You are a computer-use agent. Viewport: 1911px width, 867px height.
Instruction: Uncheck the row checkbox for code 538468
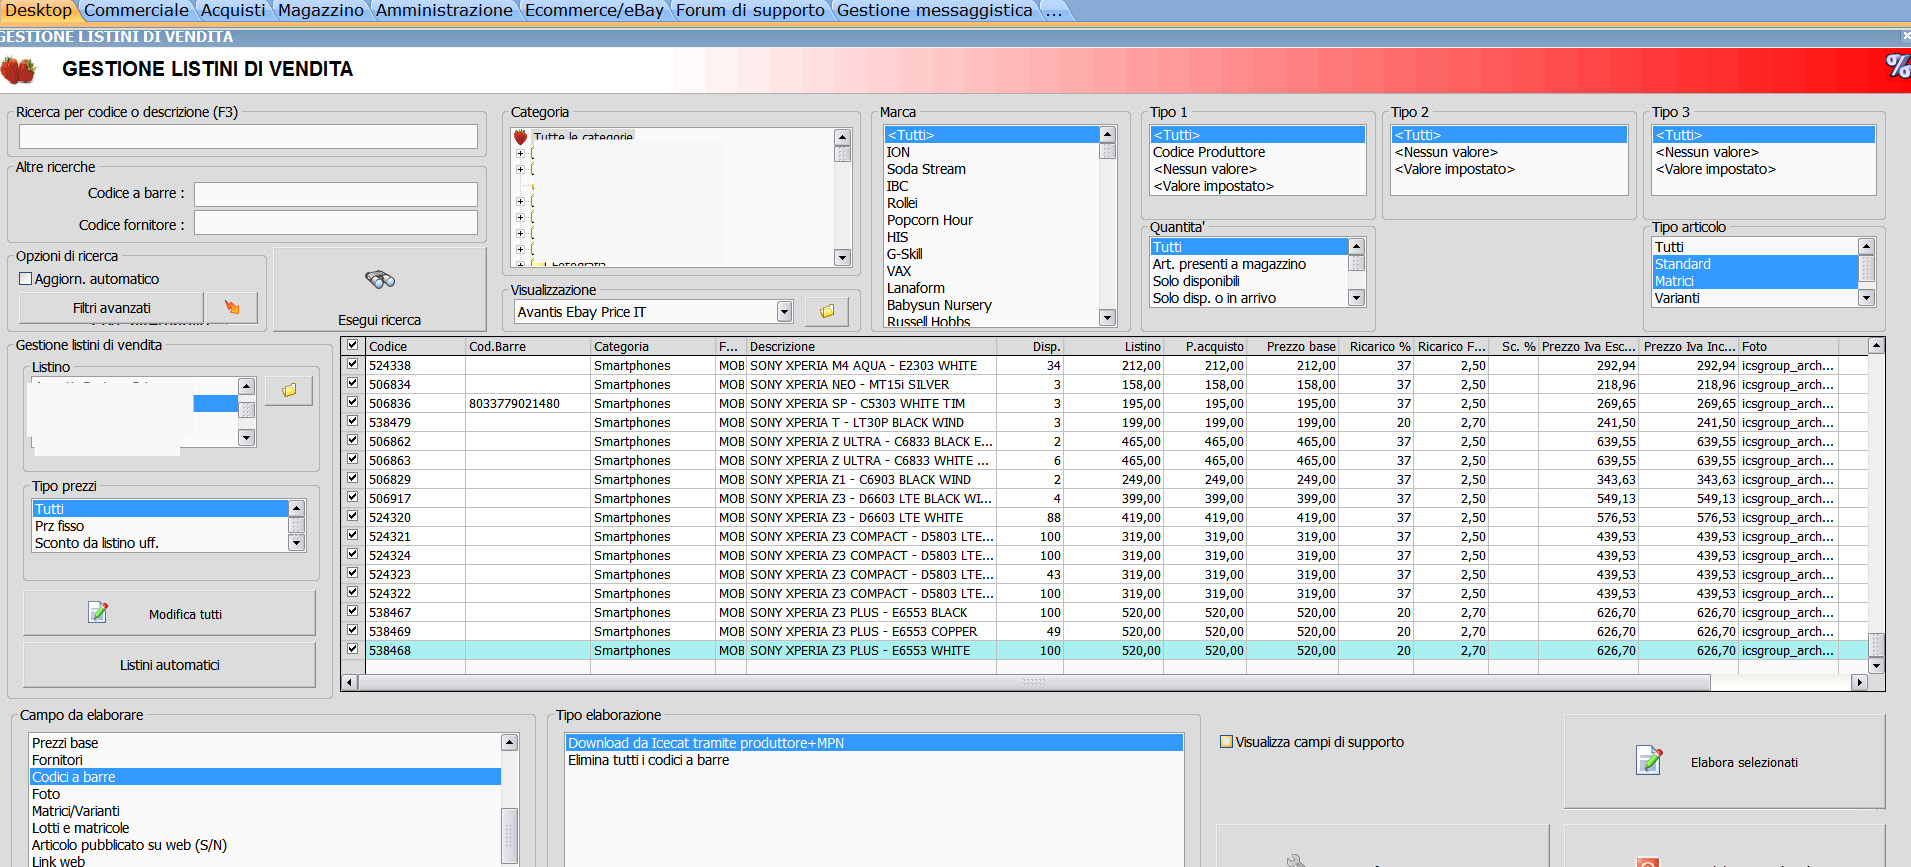352,650
